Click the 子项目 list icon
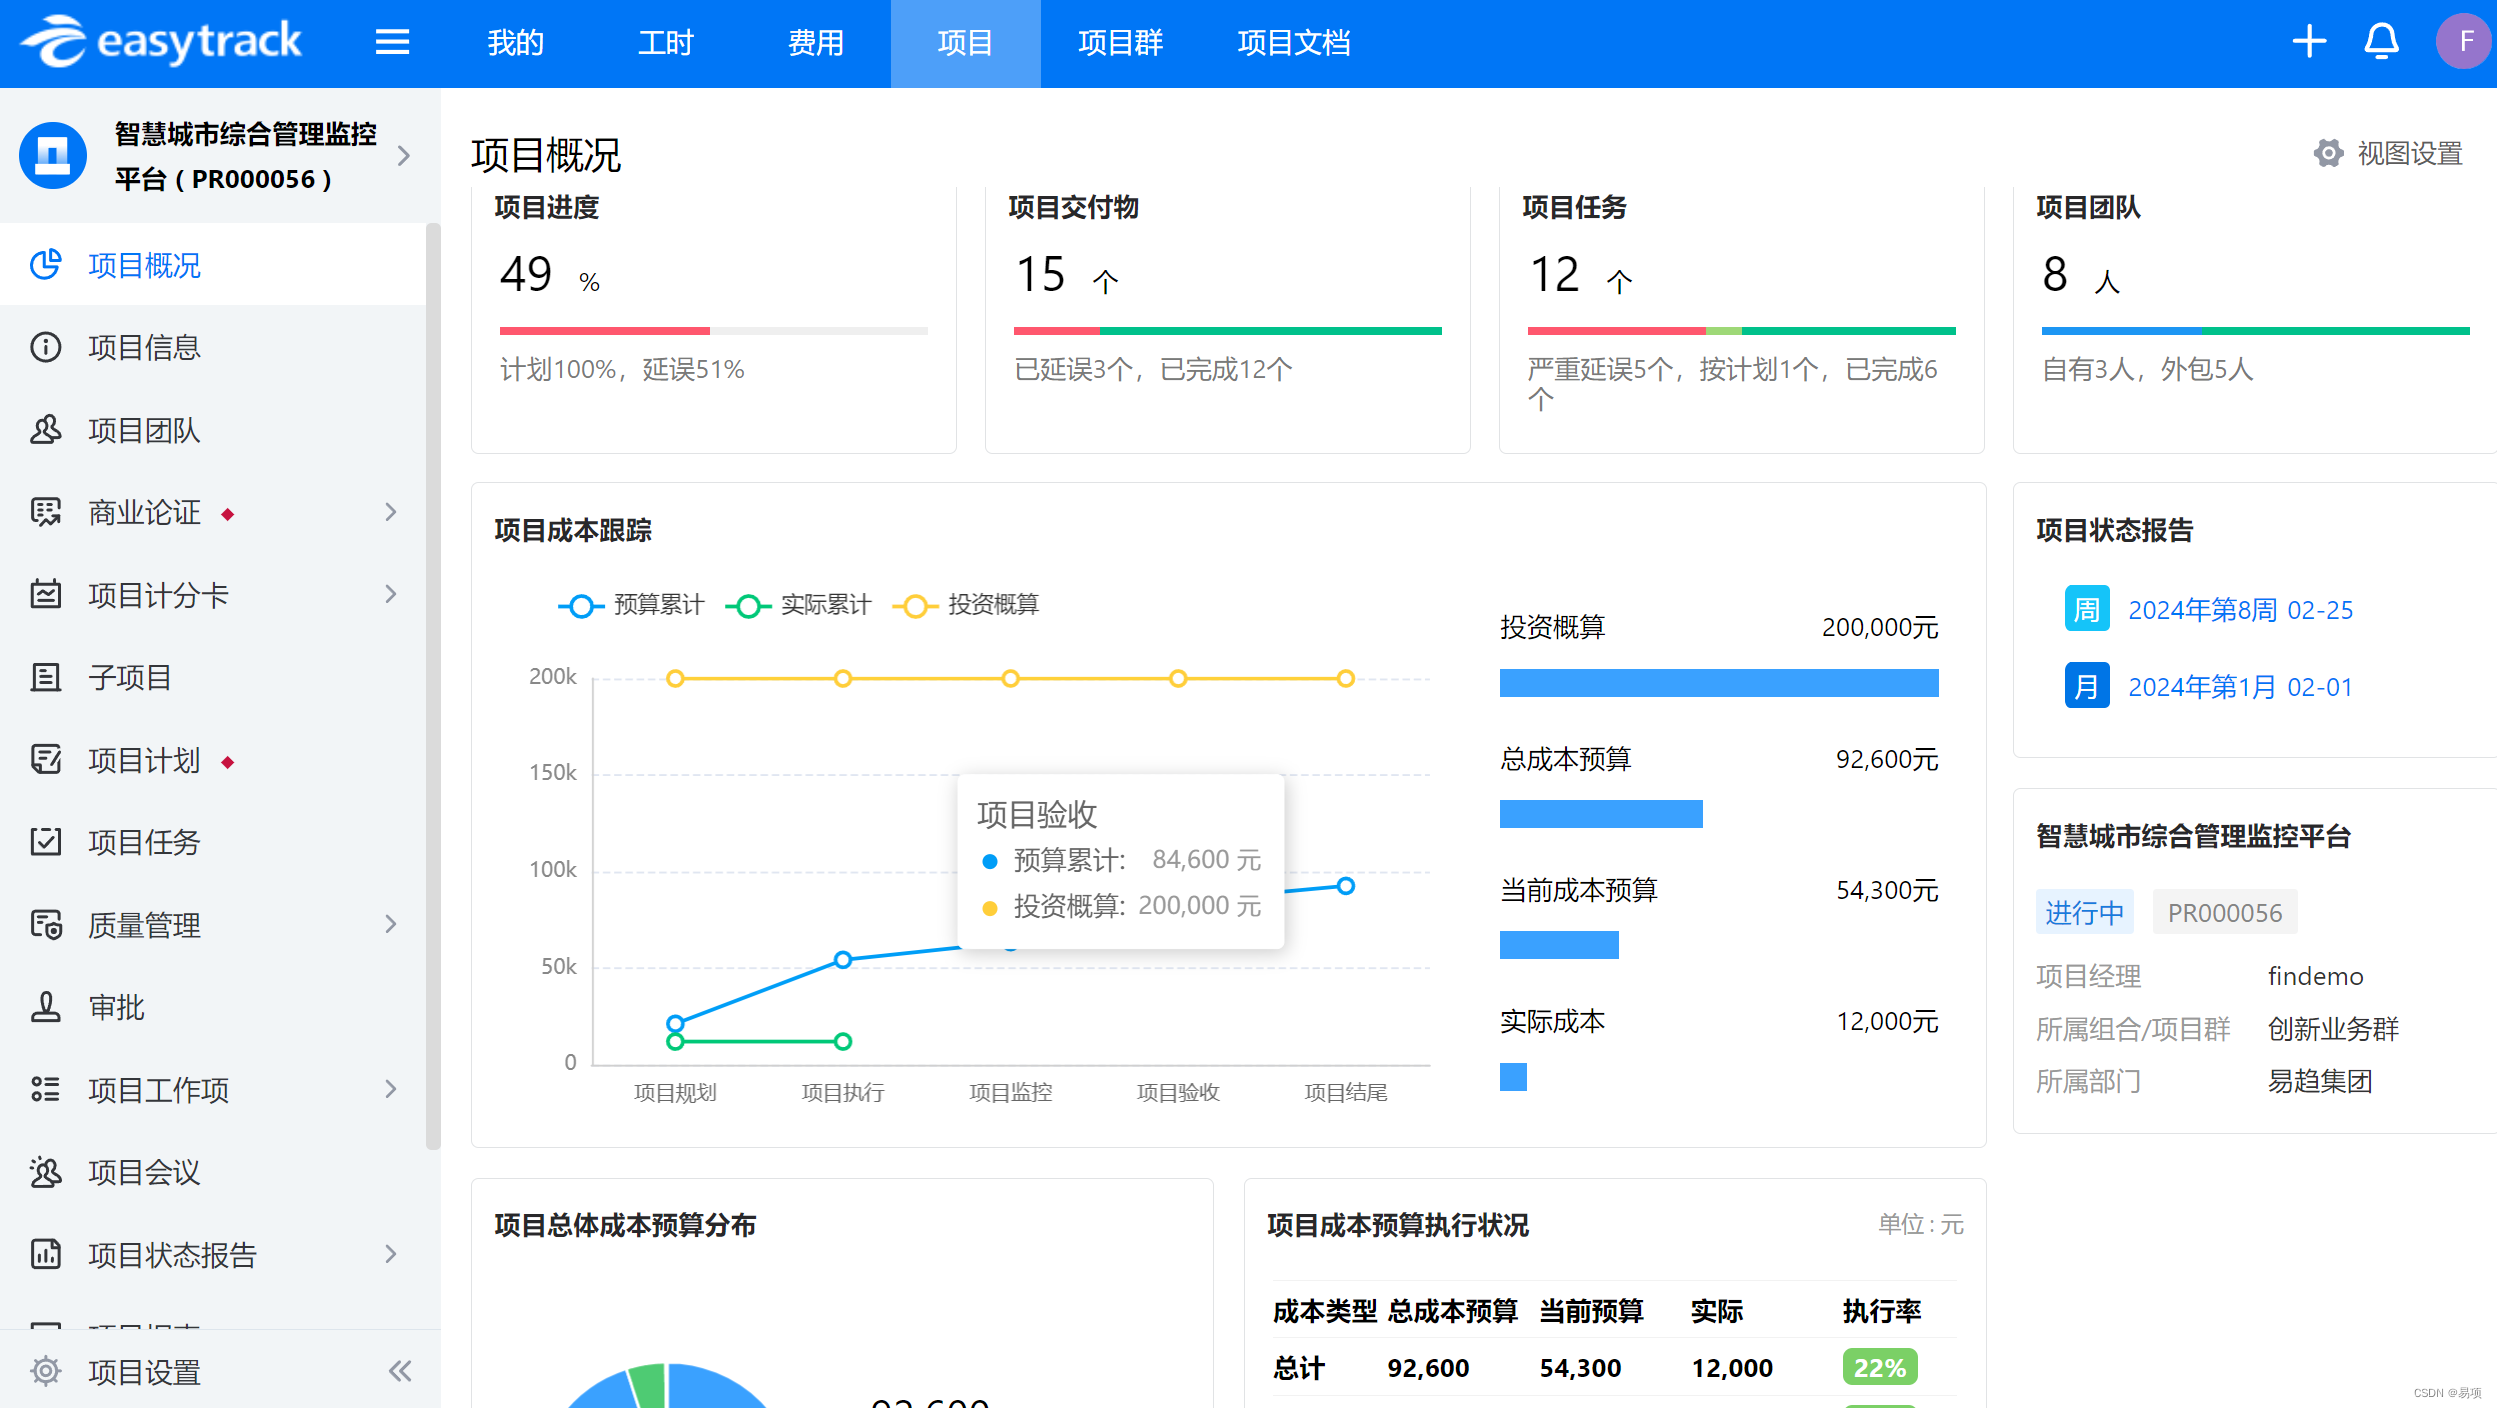The image size is (2497, 1408). pyautogui.click(x=46, y=677)
